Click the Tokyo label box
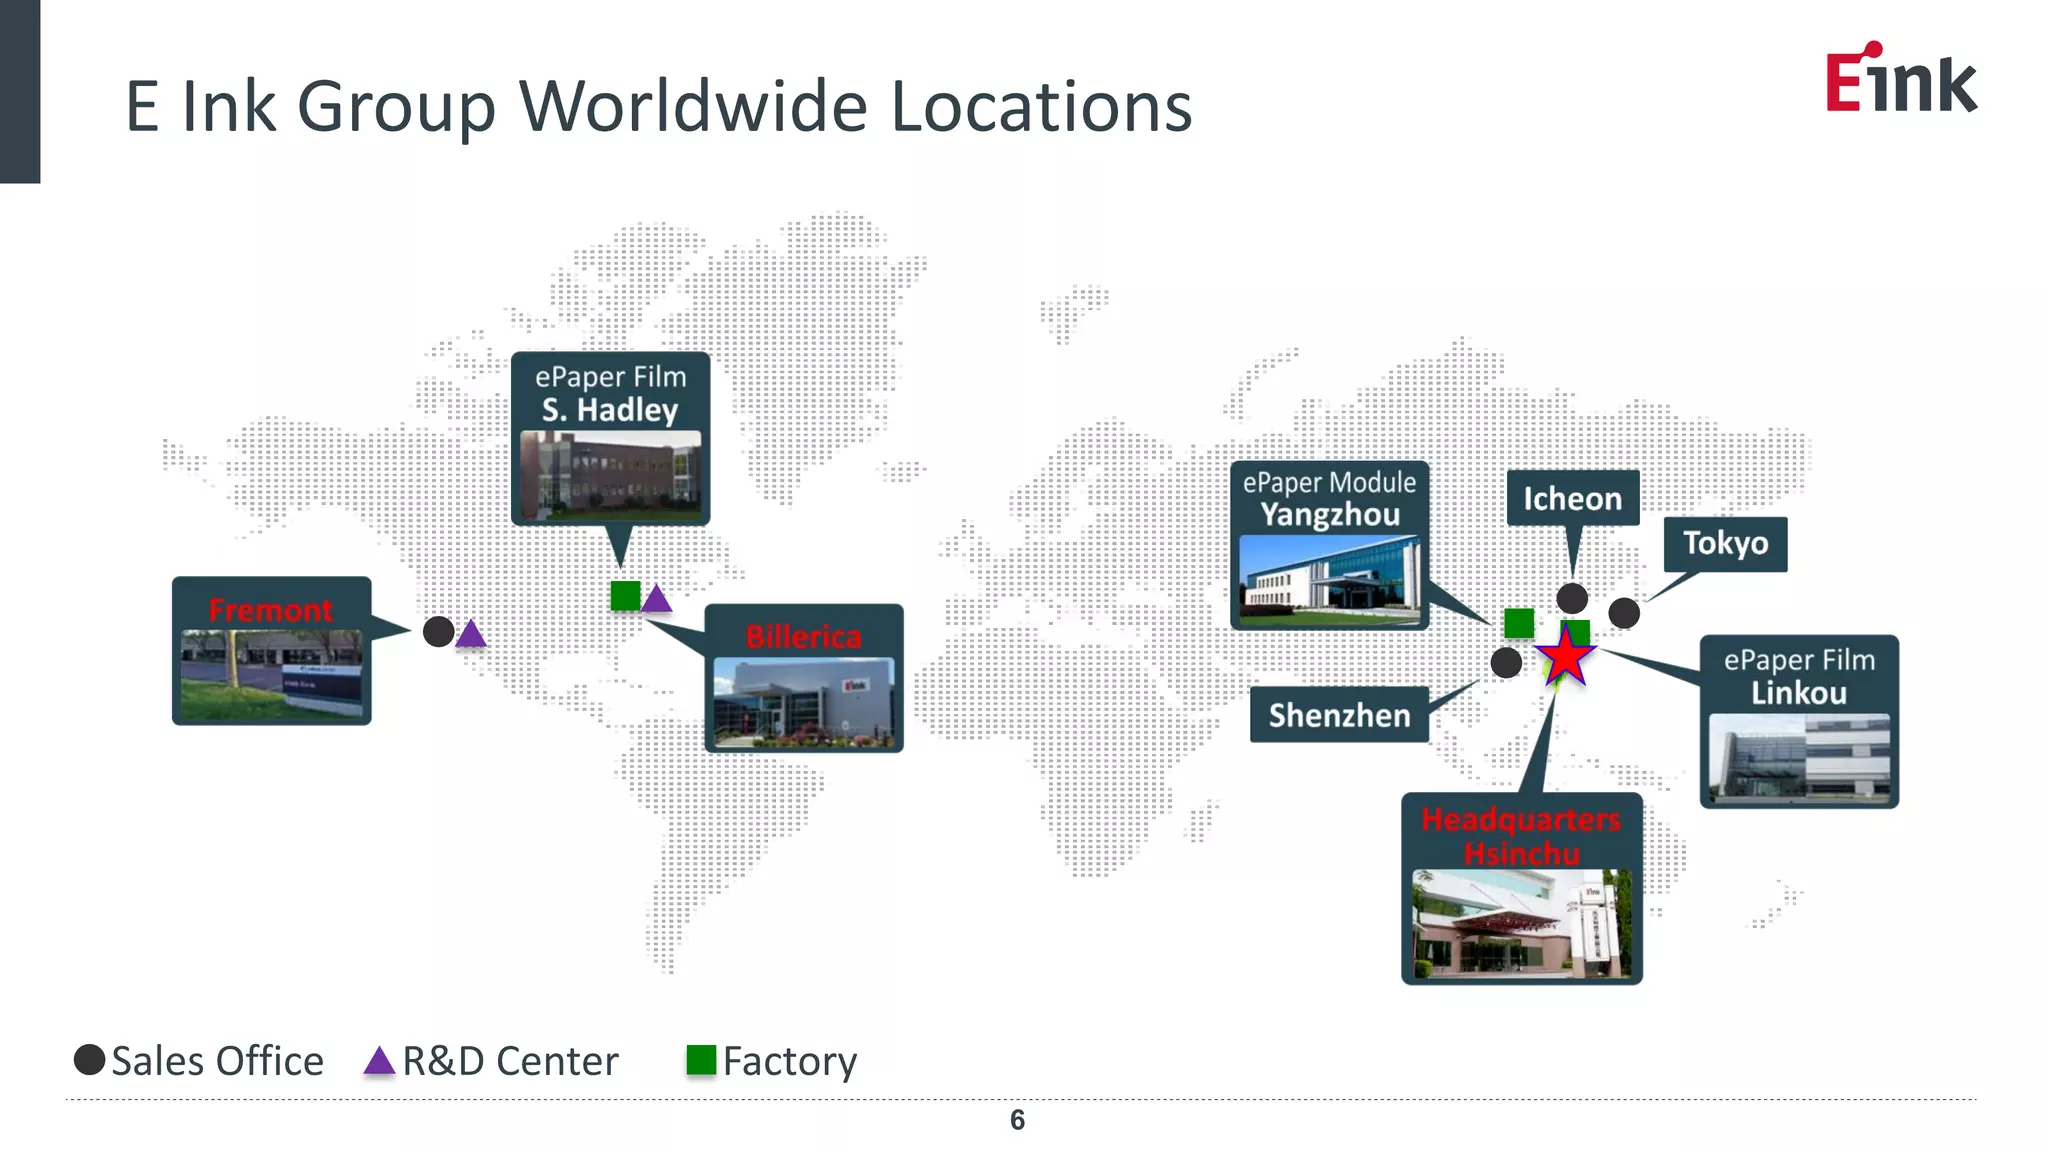 coord(1725,543)
